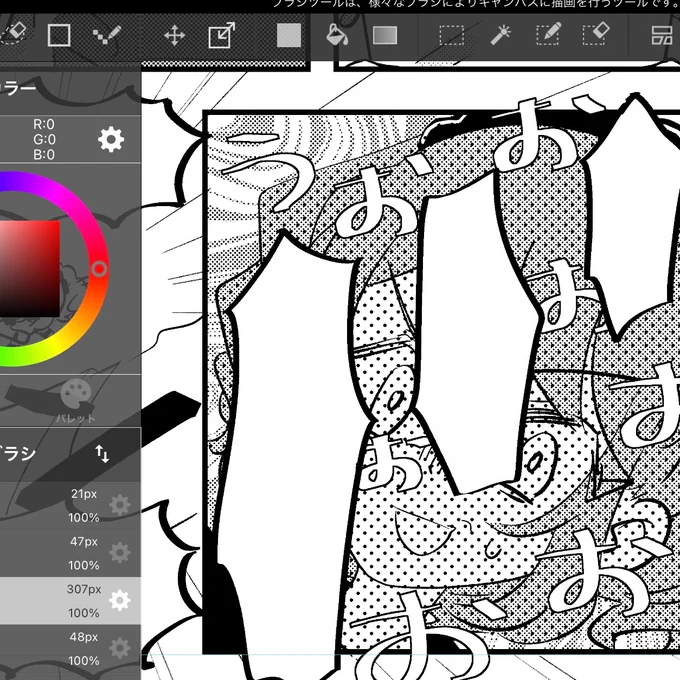
Task: Select the selection eraser tool
Action: pos(596,34)
